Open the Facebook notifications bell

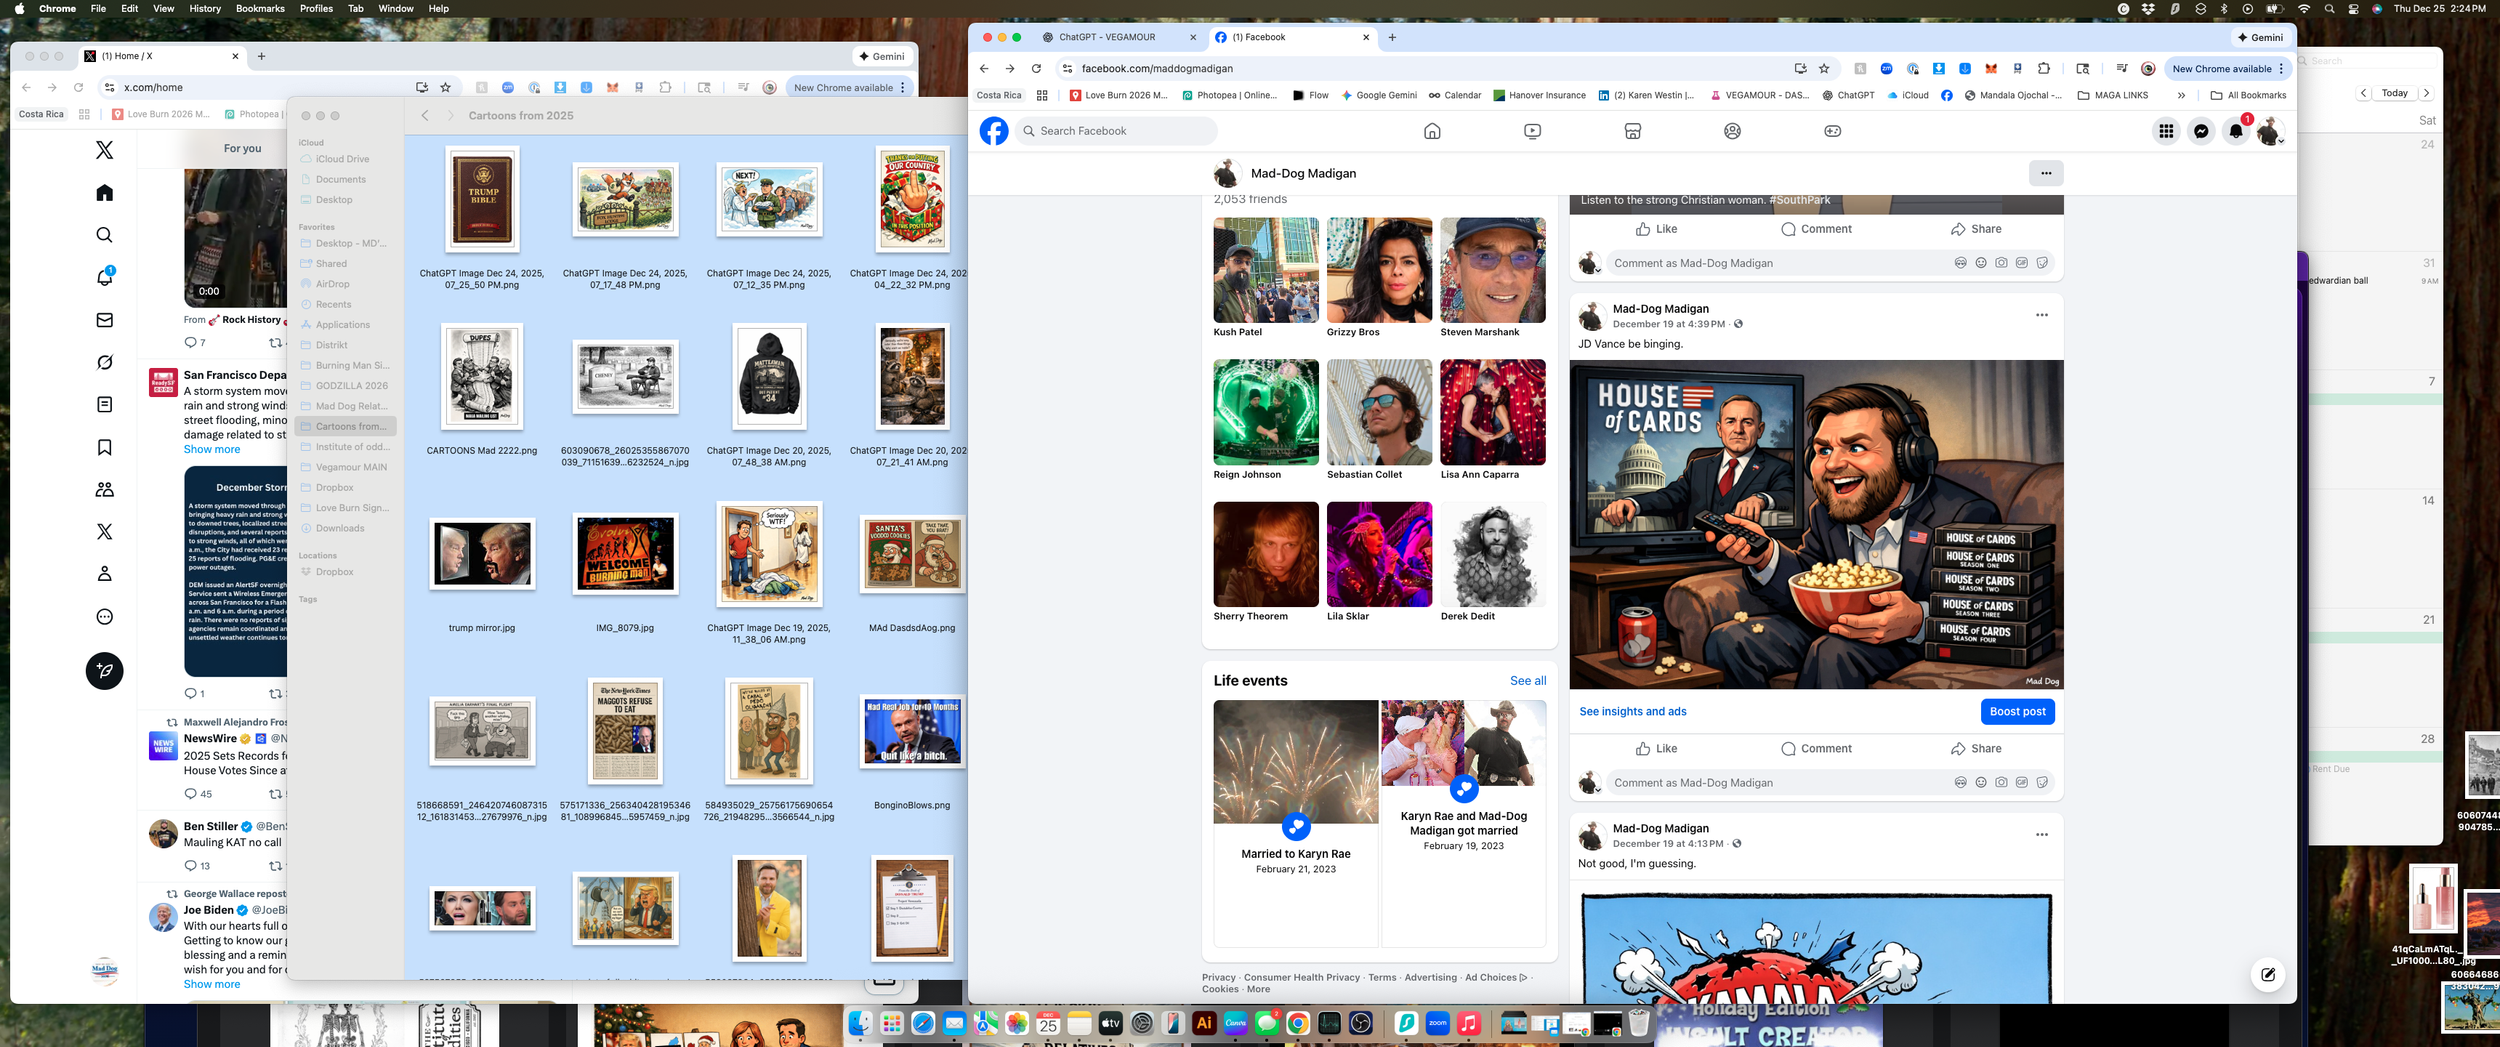coord(2236,131)
